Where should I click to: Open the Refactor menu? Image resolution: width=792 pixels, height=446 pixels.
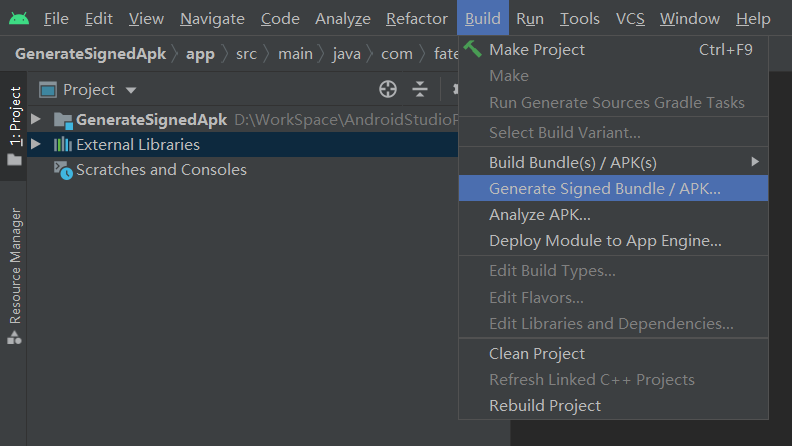click(x=417, y=19)
